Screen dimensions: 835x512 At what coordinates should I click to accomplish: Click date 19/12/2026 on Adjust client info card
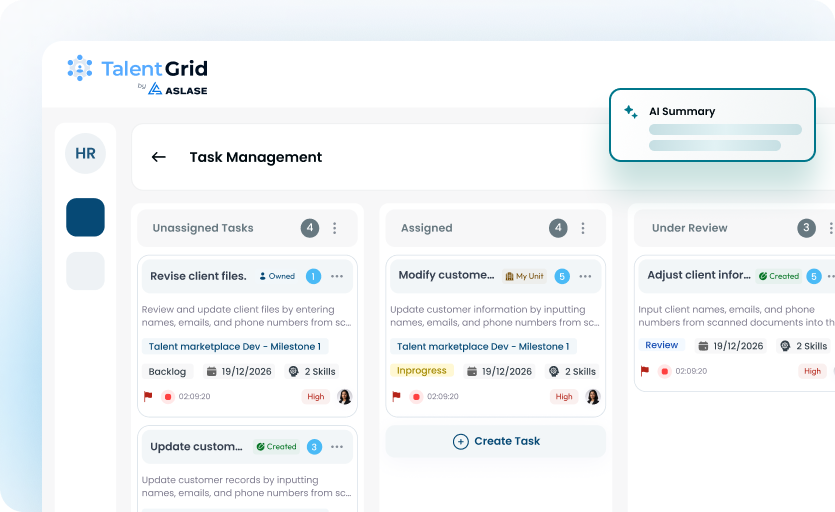[731, 346]
